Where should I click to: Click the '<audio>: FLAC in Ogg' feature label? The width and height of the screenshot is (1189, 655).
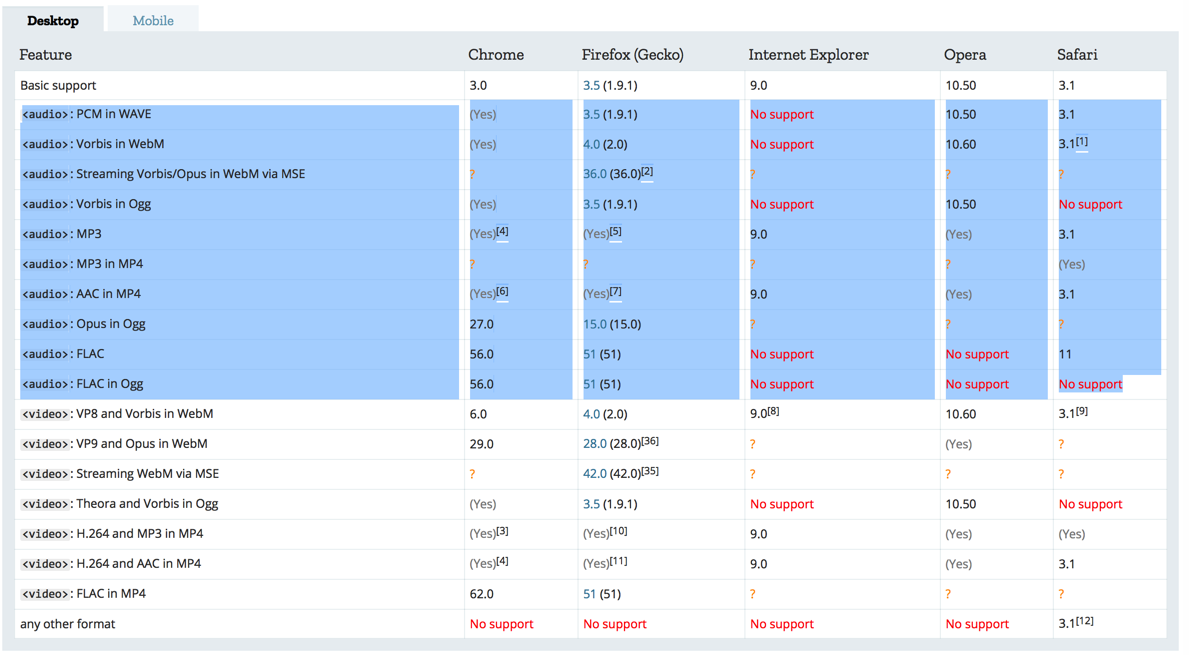pos(83,384)
